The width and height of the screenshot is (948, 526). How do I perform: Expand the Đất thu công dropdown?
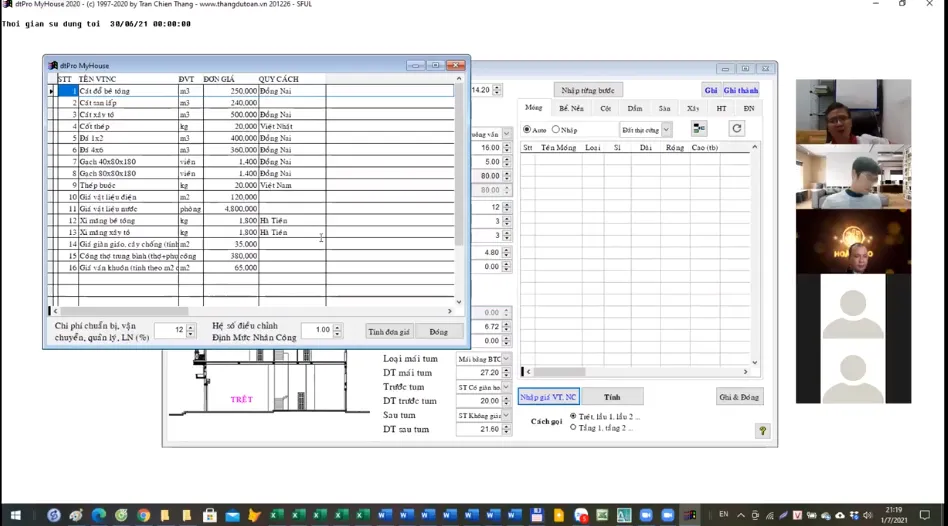666,130
